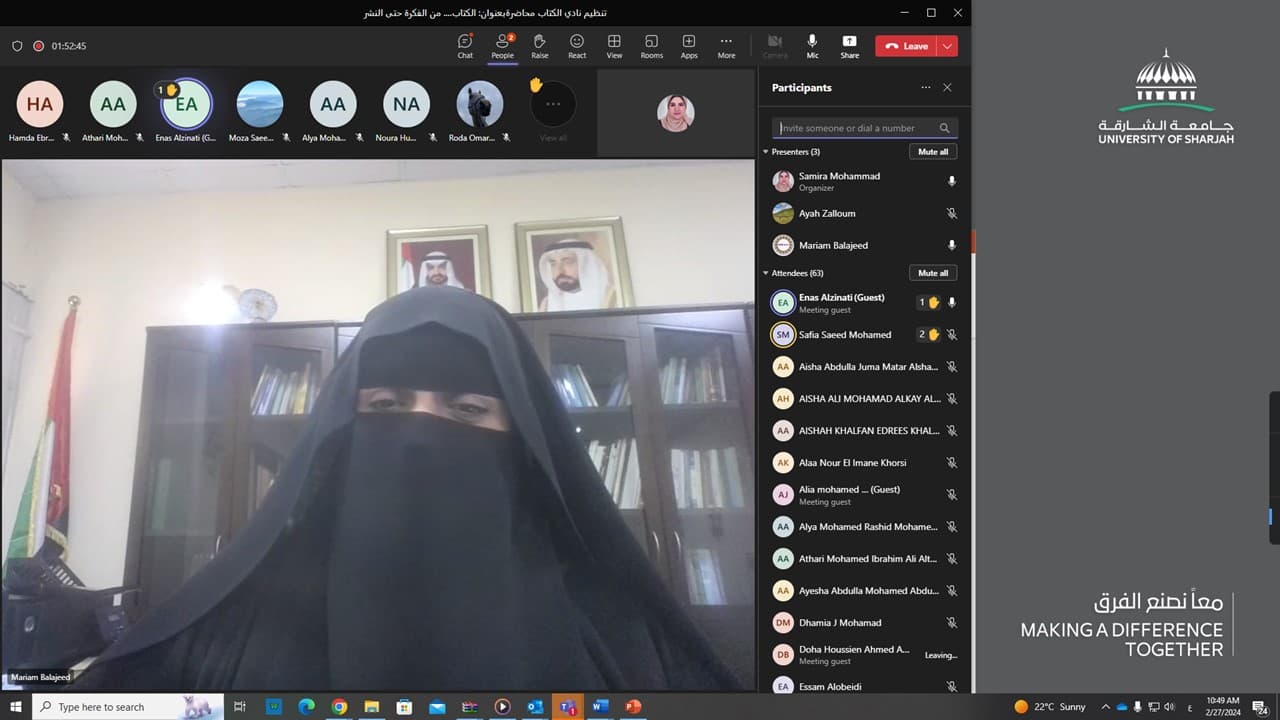Viewport: 1280px width, 720px height.
Task: Open the React emoji menu
Action: point(577,45)
